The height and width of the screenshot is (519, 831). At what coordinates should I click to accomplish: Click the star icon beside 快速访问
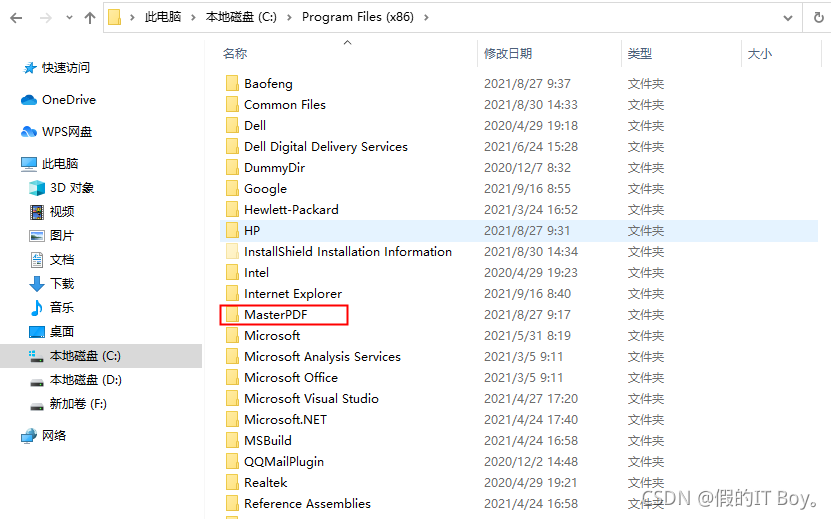point(30,68)
